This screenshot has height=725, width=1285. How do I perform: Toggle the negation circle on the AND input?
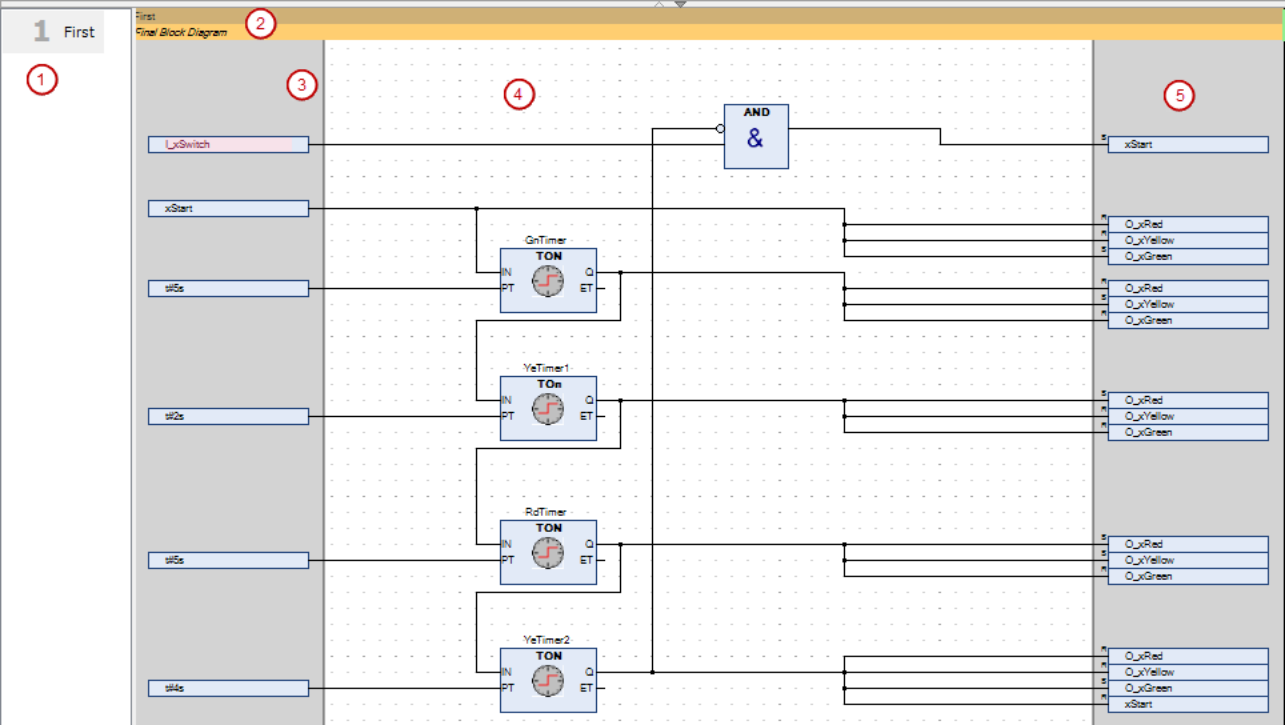720,127
